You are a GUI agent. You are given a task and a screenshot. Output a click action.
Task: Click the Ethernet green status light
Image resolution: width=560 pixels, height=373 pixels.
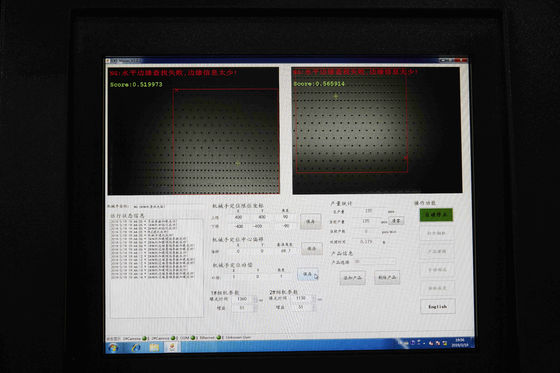pos(219,337)
